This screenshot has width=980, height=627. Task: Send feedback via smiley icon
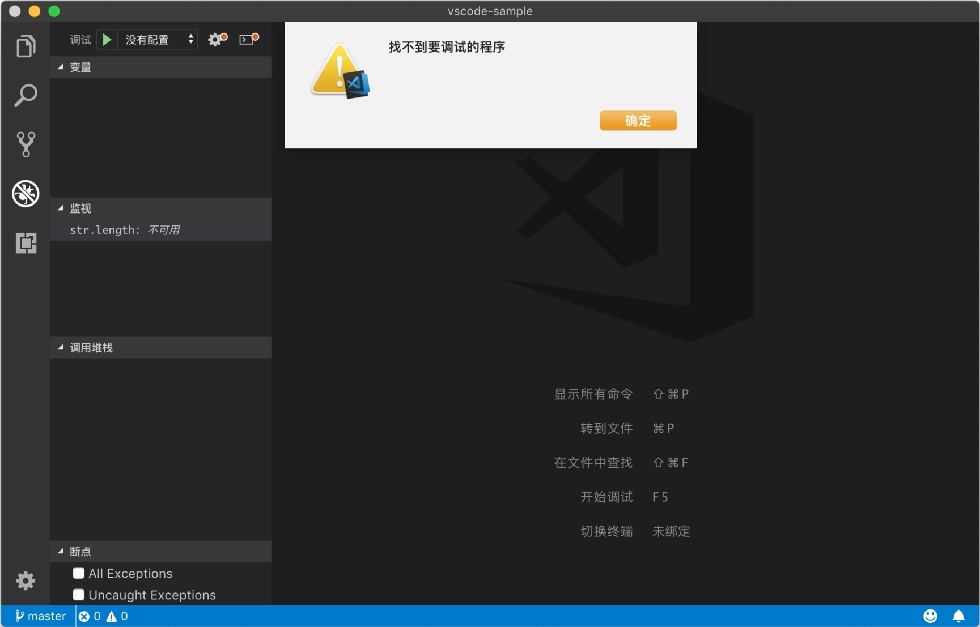coord(930,616)
